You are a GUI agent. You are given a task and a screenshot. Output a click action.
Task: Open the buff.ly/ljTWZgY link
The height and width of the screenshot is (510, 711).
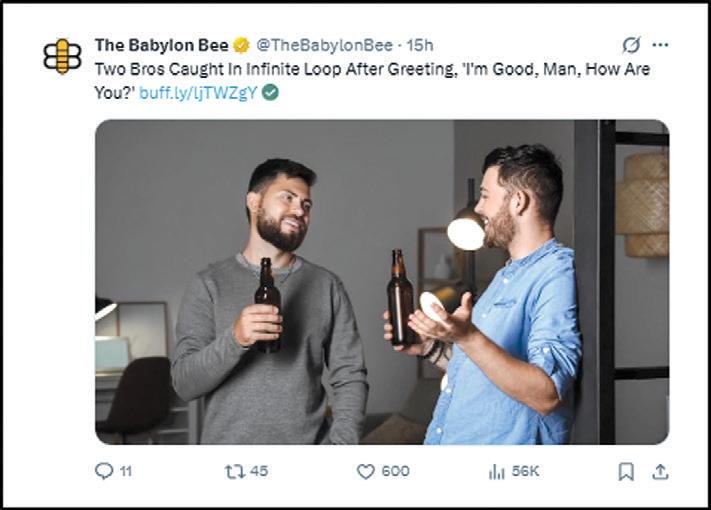(x=198, y=92)
